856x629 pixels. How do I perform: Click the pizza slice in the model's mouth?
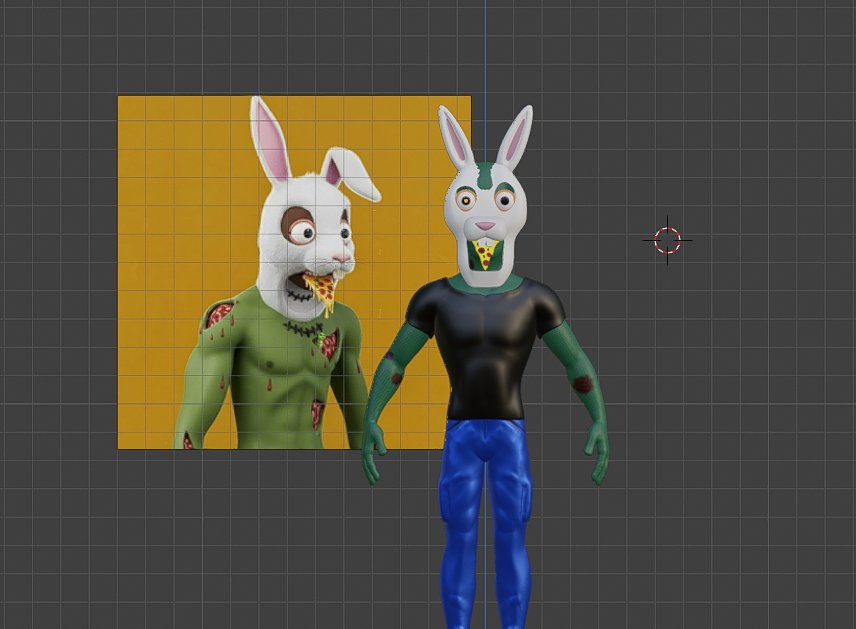(485, 256)
